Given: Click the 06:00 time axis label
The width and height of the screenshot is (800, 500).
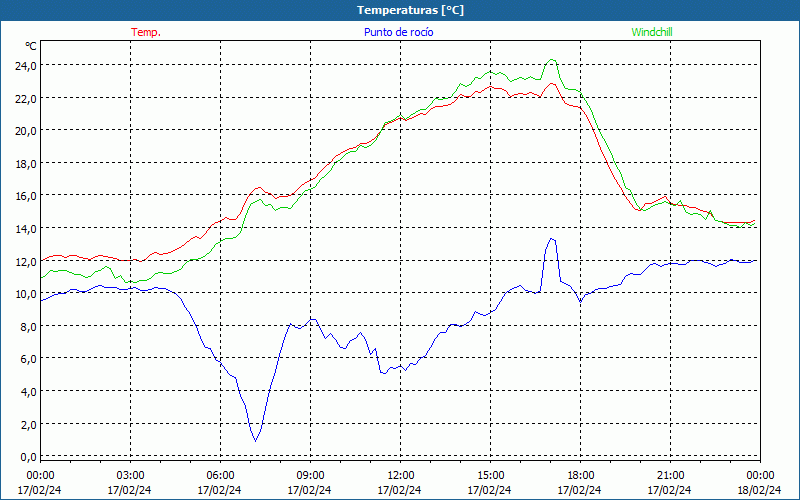Looking at the screenshot, I should [x=220, y=476].
